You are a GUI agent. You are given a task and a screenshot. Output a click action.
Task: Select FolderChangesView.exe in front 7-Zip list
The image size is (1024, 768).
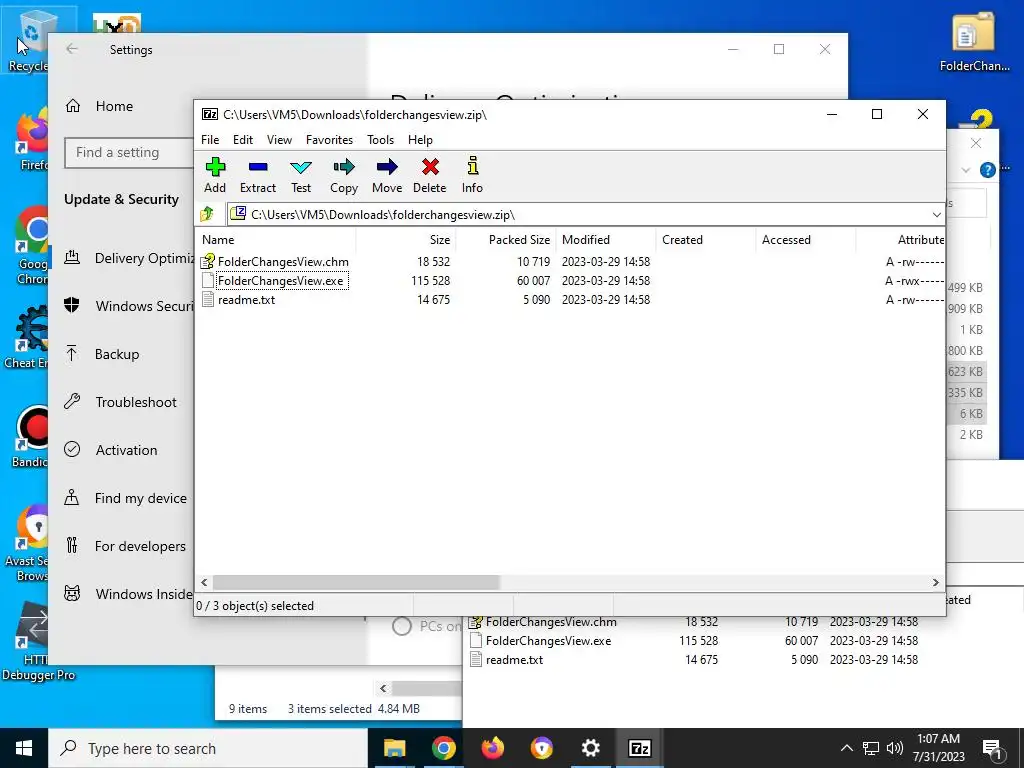281,281
